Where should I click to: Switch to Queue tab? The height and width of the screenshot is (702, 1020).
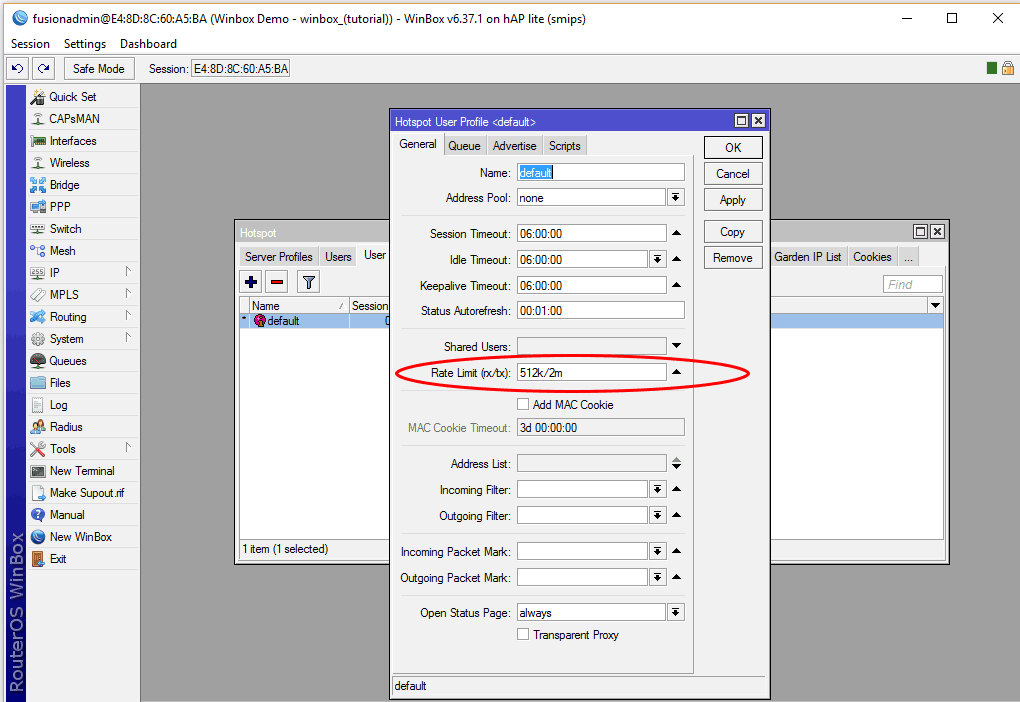pos(464,146)
